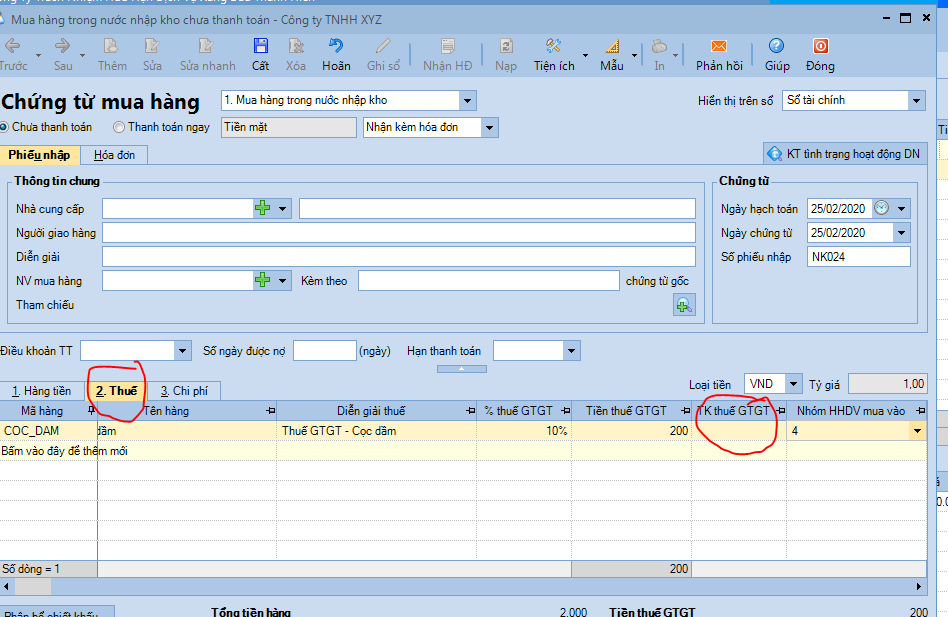Screen dimensions: 948x617
Task: Open Phản hồi feedback envelope icon
Action: pyautogui.click(x=719, y=47)
